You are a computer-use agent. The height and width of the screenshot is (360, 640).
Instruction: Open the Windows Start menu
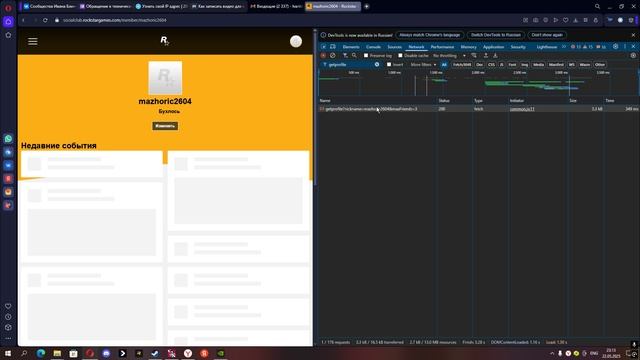8,353
